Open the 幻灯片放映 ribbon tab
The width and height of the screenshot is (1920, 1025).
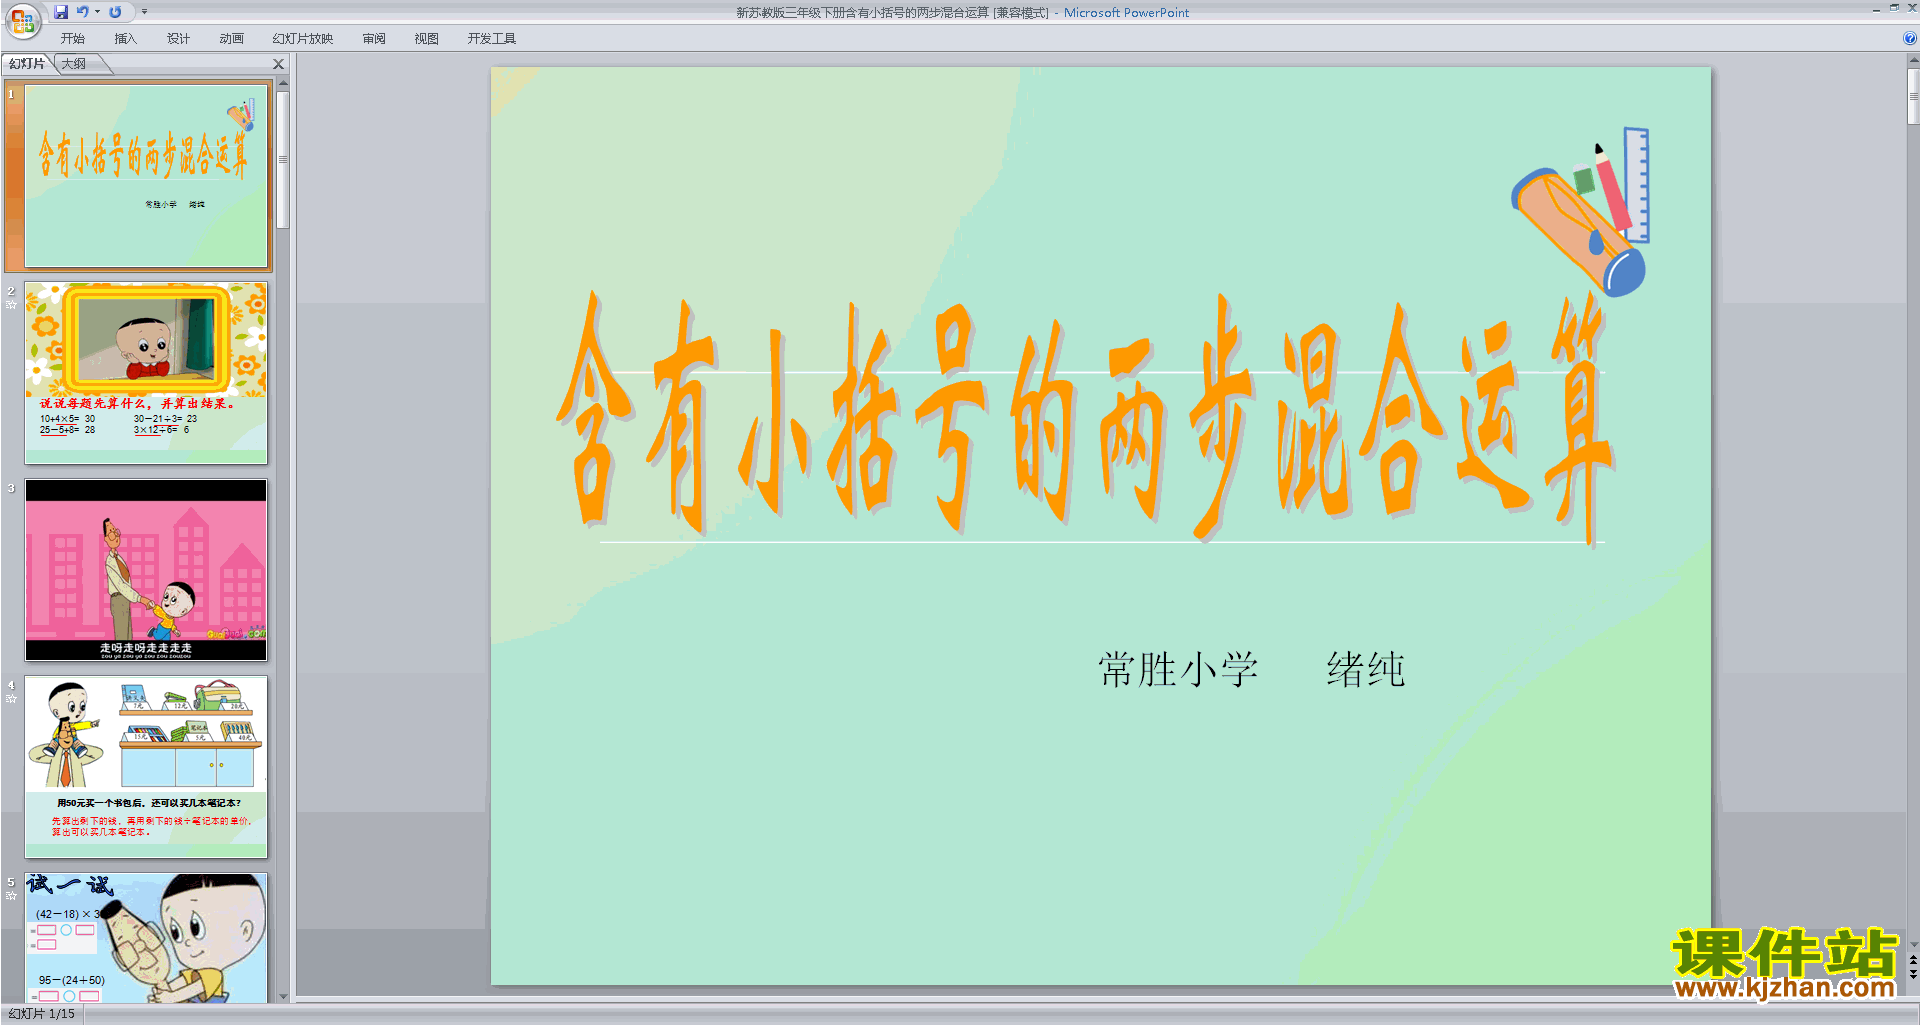coord(303,39)
